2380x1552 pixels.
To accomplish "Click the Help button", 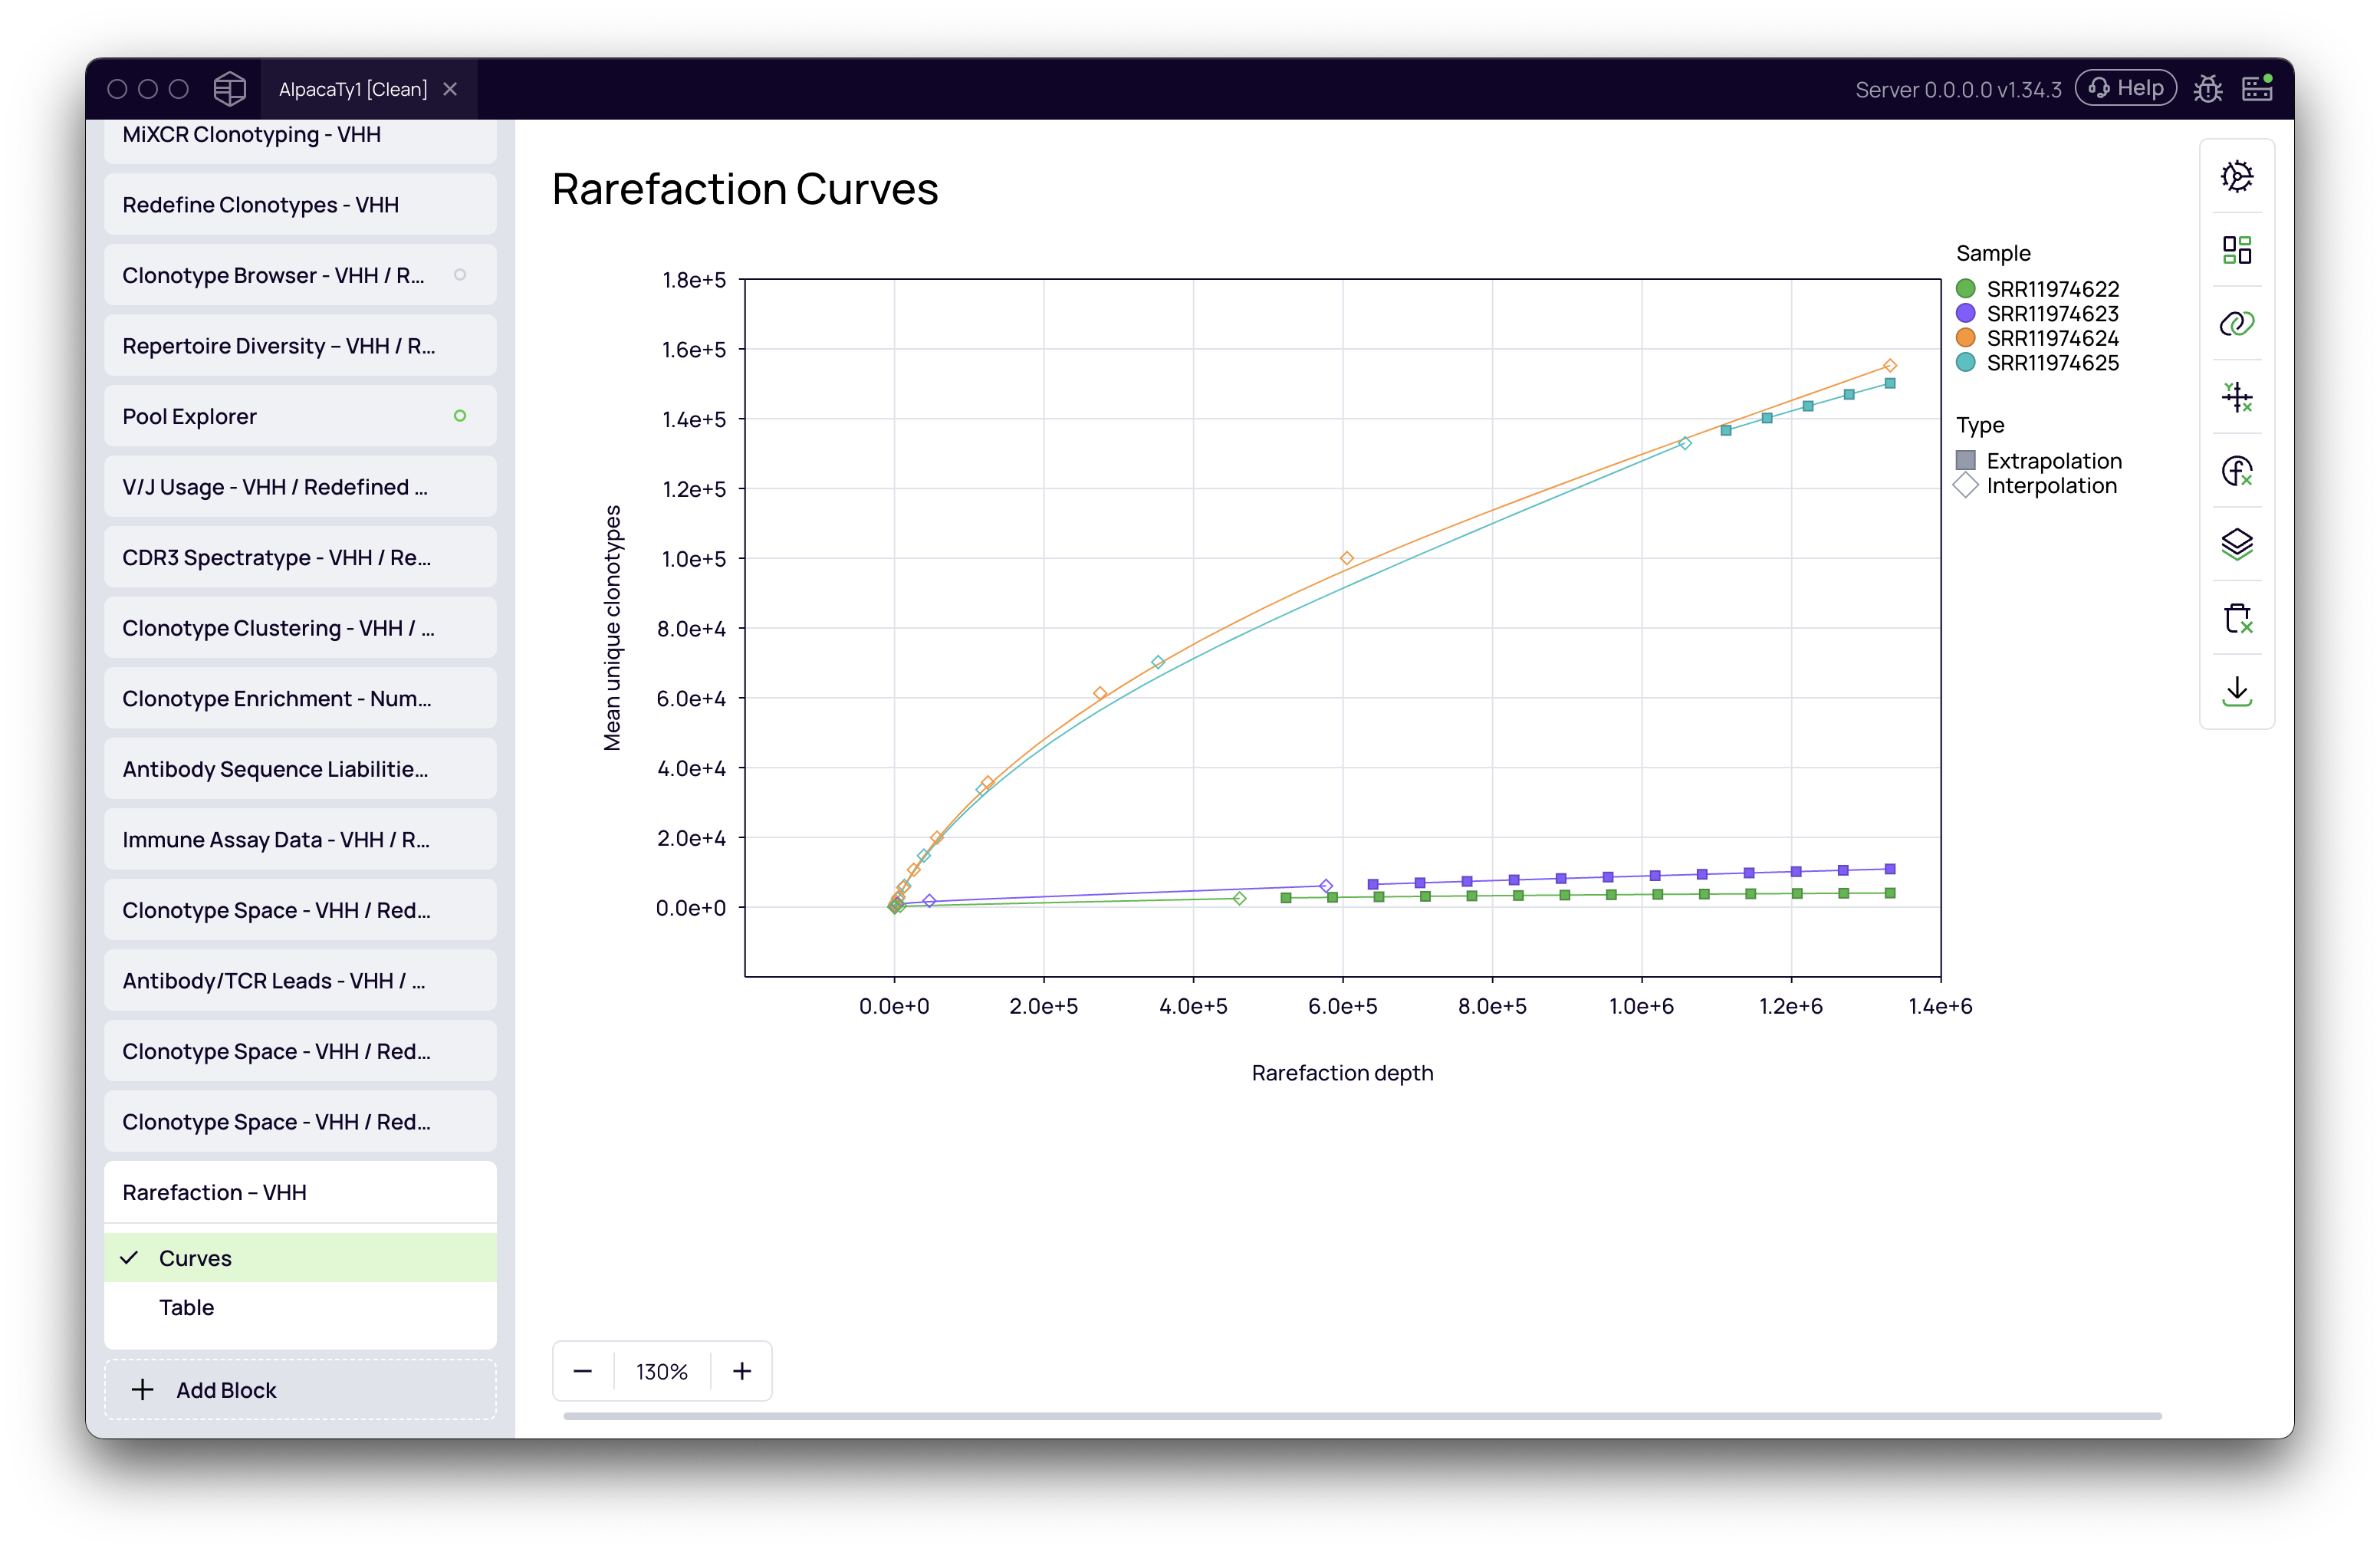I will pos(2125,88).
